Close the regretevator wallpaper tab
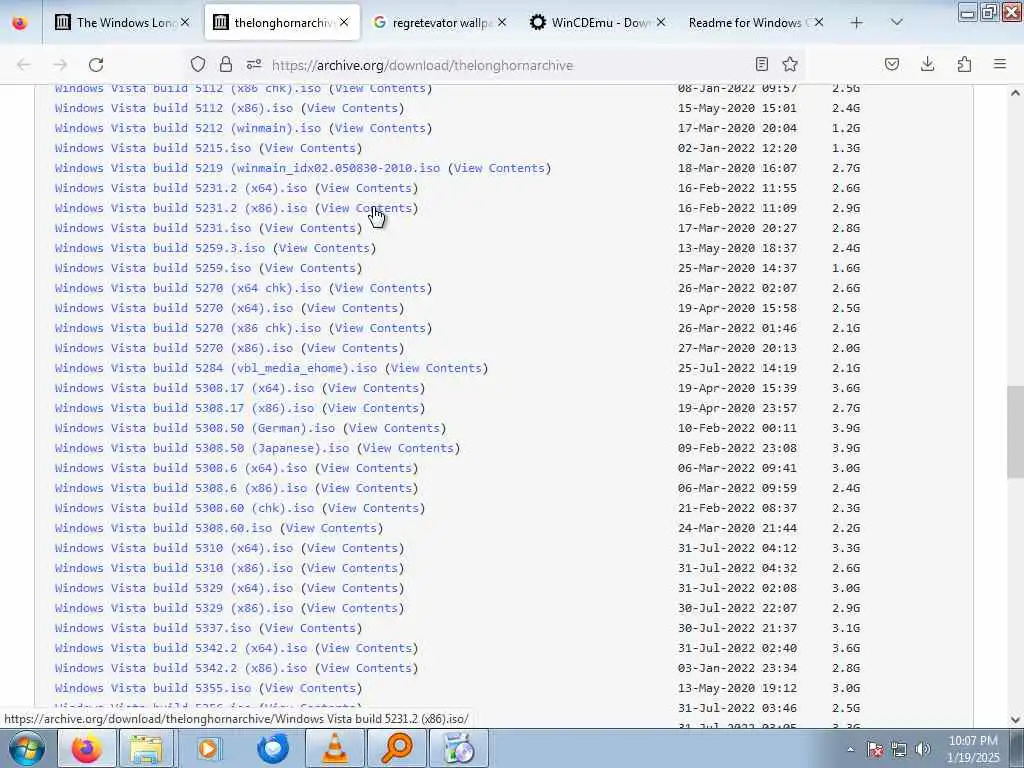The image size is (1024, 768). coord(502,23)
